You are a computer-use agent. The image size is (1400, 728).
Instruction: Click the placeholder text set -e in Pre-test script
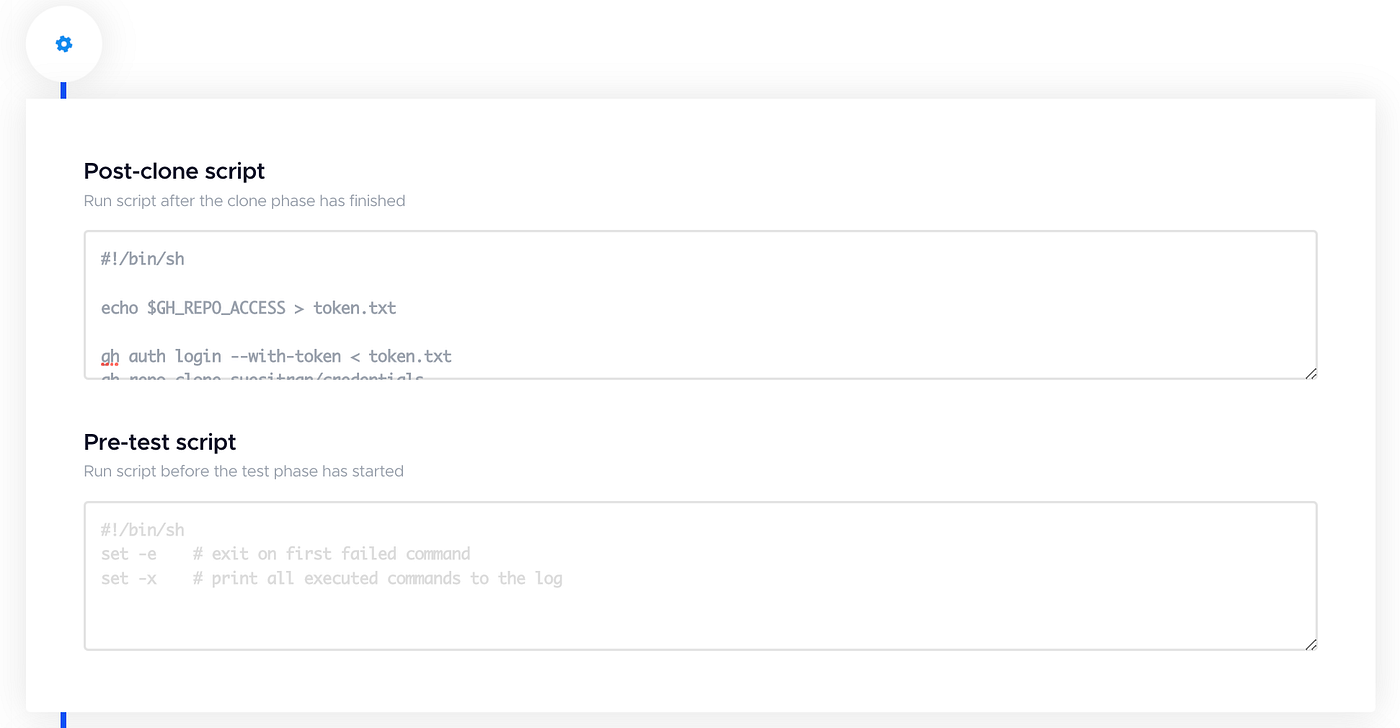point(130,553)
